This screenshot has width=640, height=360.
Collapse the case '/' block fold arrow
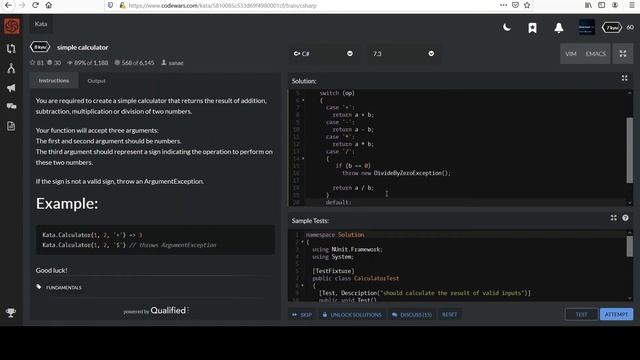(x=303, y=159)
